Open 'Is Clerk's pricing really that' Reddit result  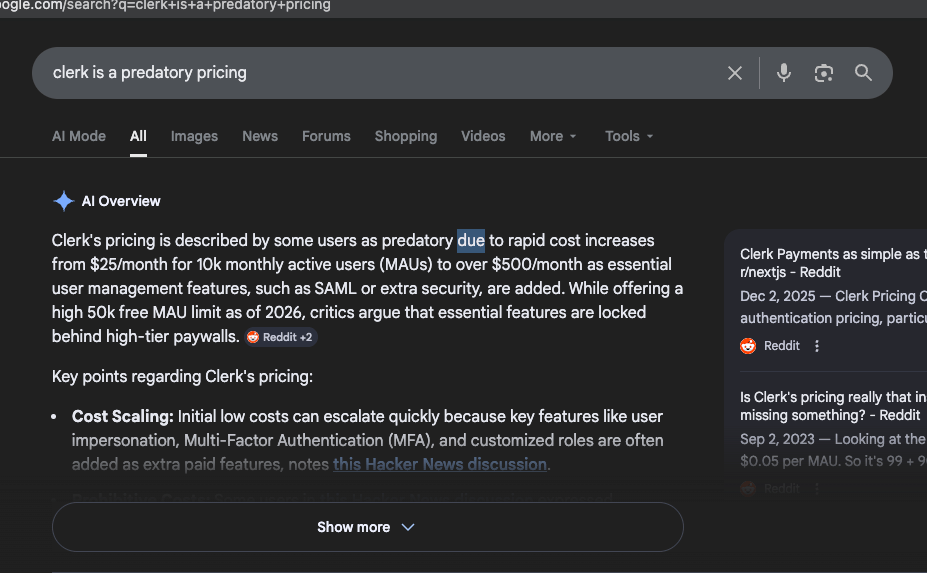[833, 406]
